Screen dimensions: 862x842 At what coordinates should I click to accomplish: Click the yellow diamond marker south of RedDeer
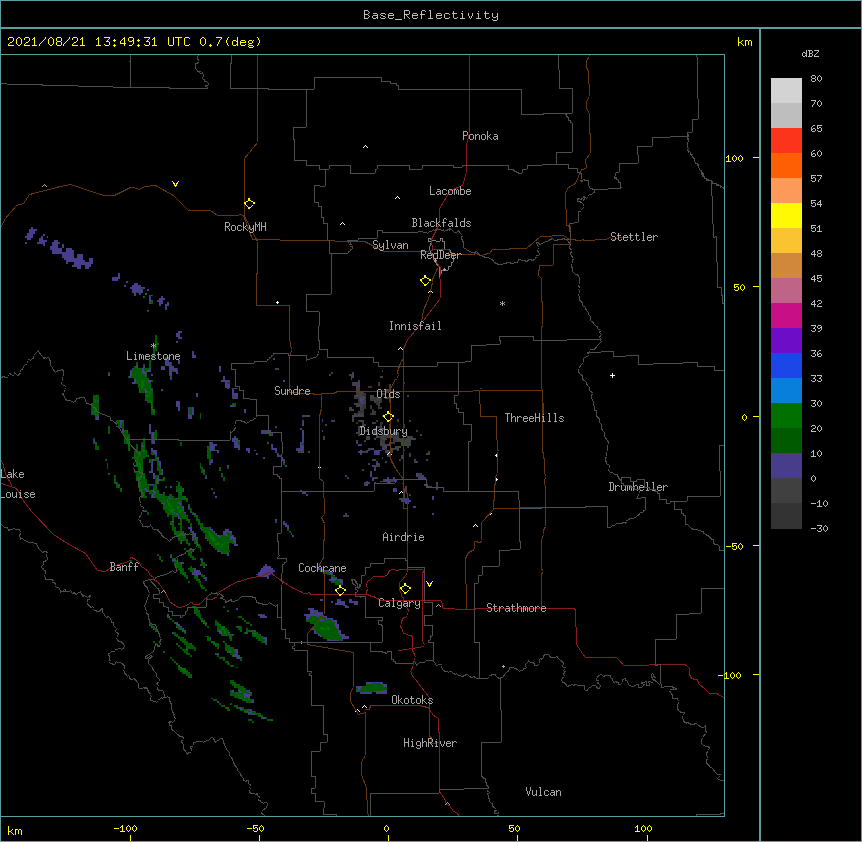tap(425, 281)
